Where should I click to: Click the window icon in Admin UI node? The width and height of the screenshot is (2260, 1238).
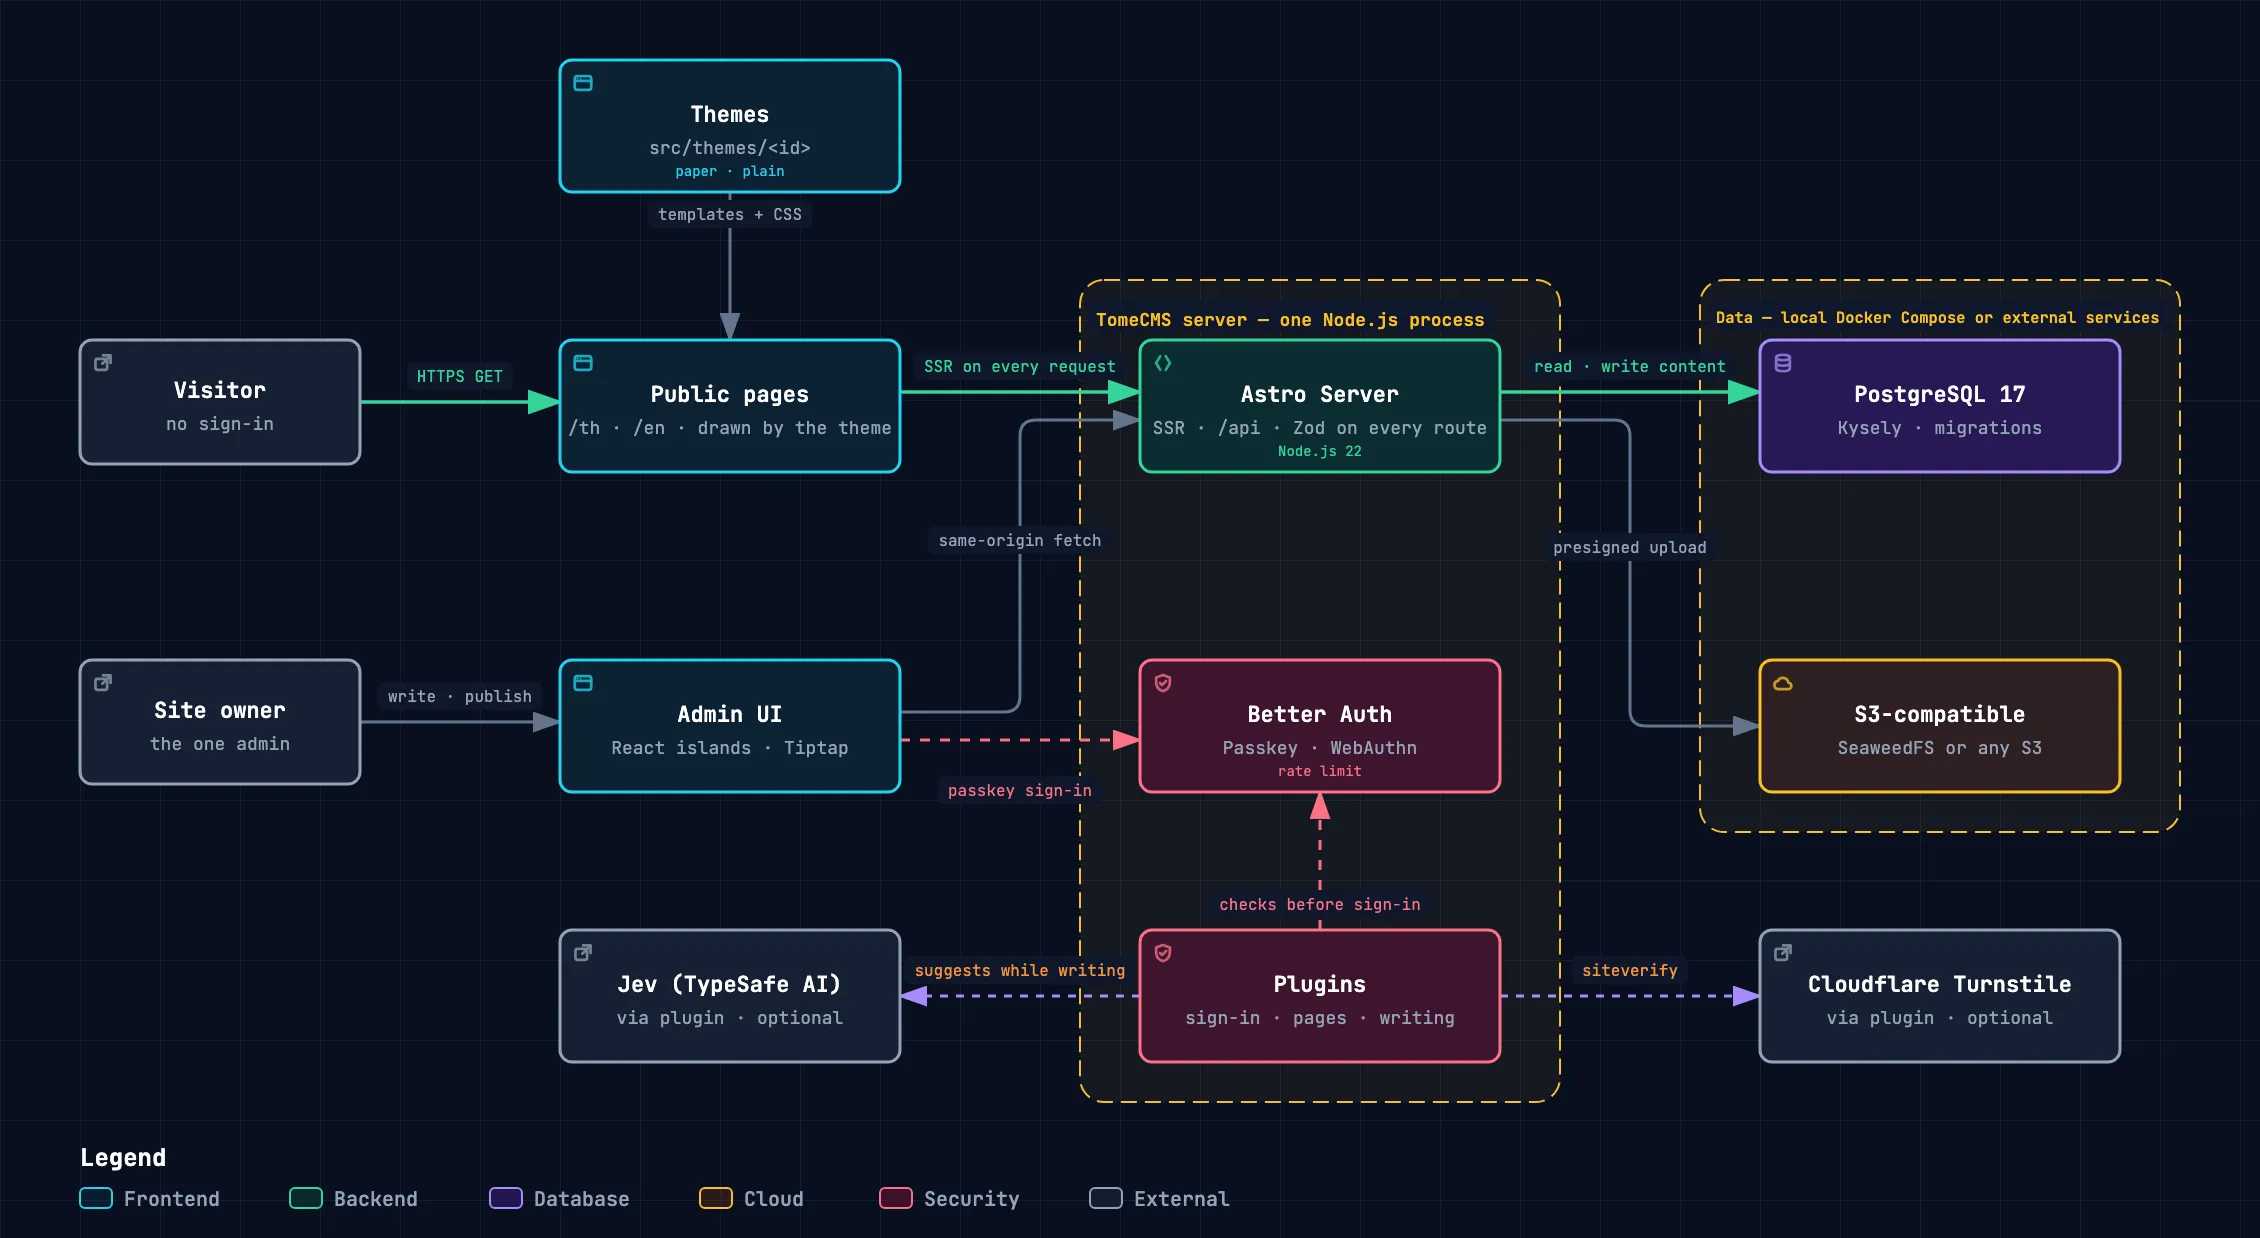[x=583, y=683]
